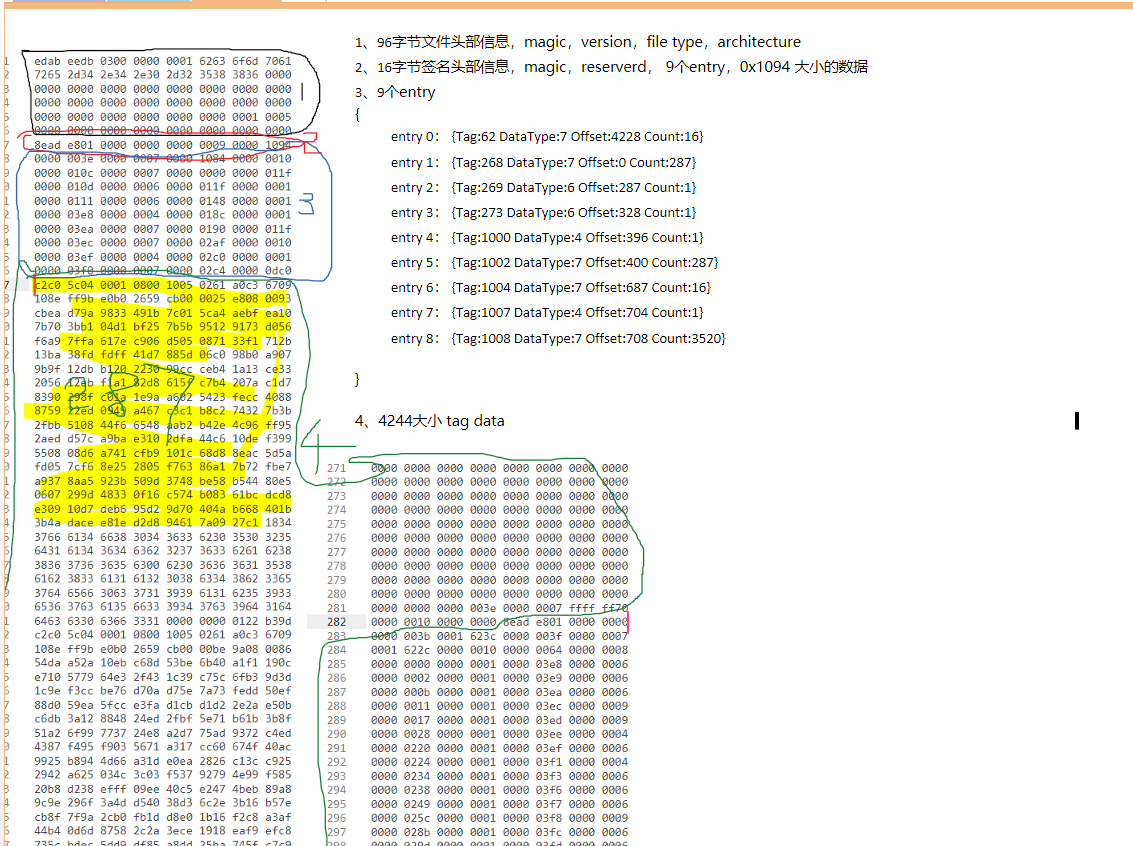
Task: Select right dump row starting "0000 003b 0001 623c"
Action: [499, 636]
